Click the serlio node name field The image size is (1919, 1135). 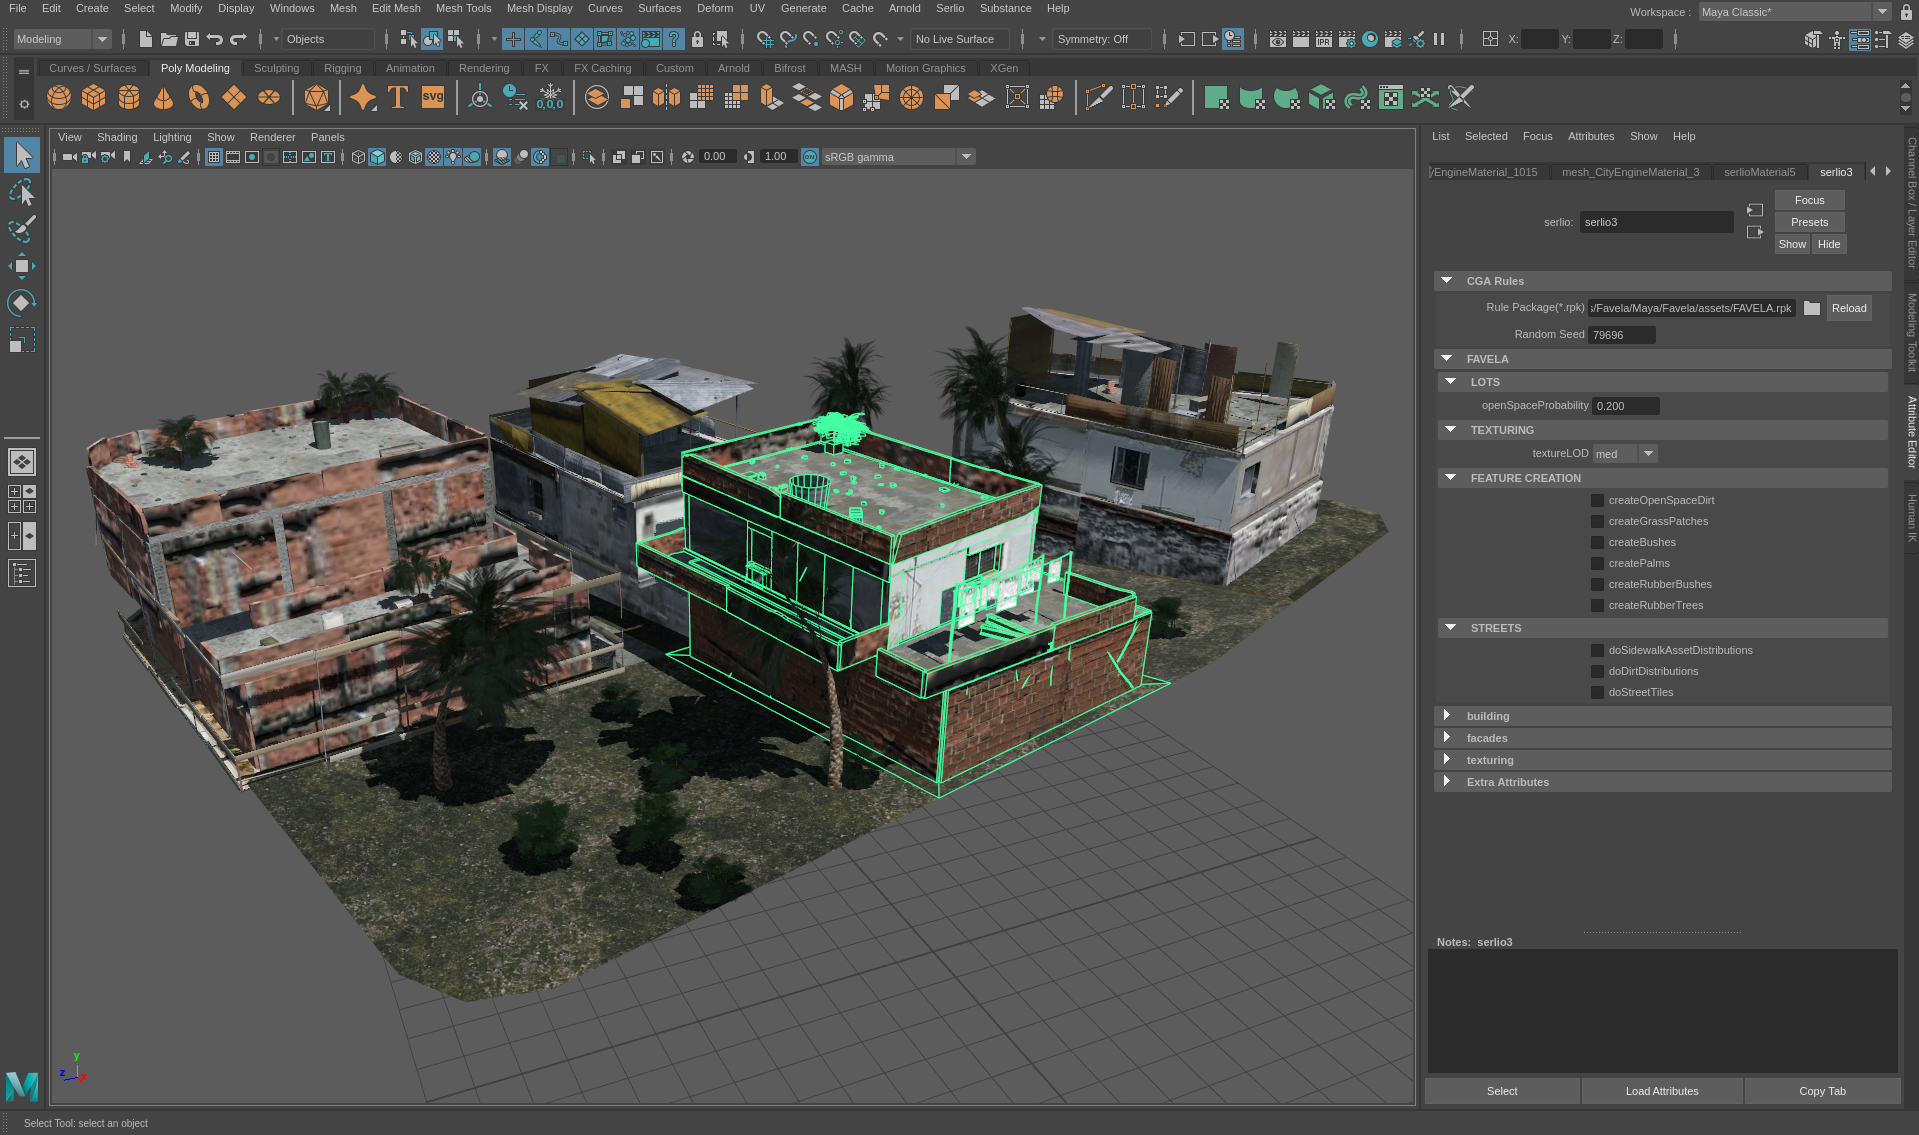pos(1656,222)
